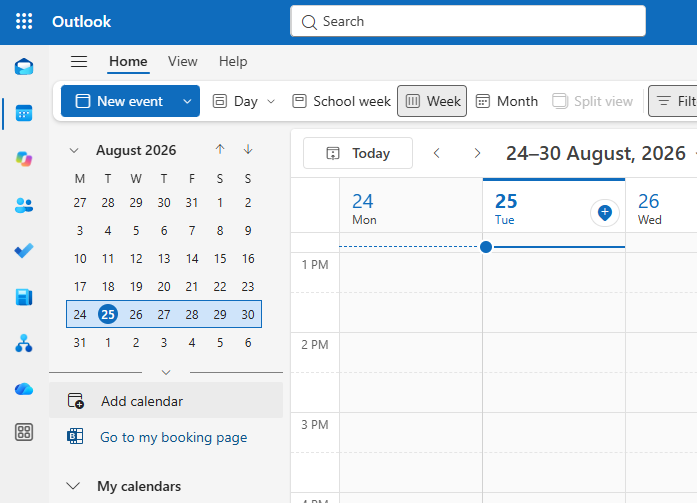Launch Copilot from the sidebar
Viewport: 697px width, 503px height.
click(x=24, y=159)
